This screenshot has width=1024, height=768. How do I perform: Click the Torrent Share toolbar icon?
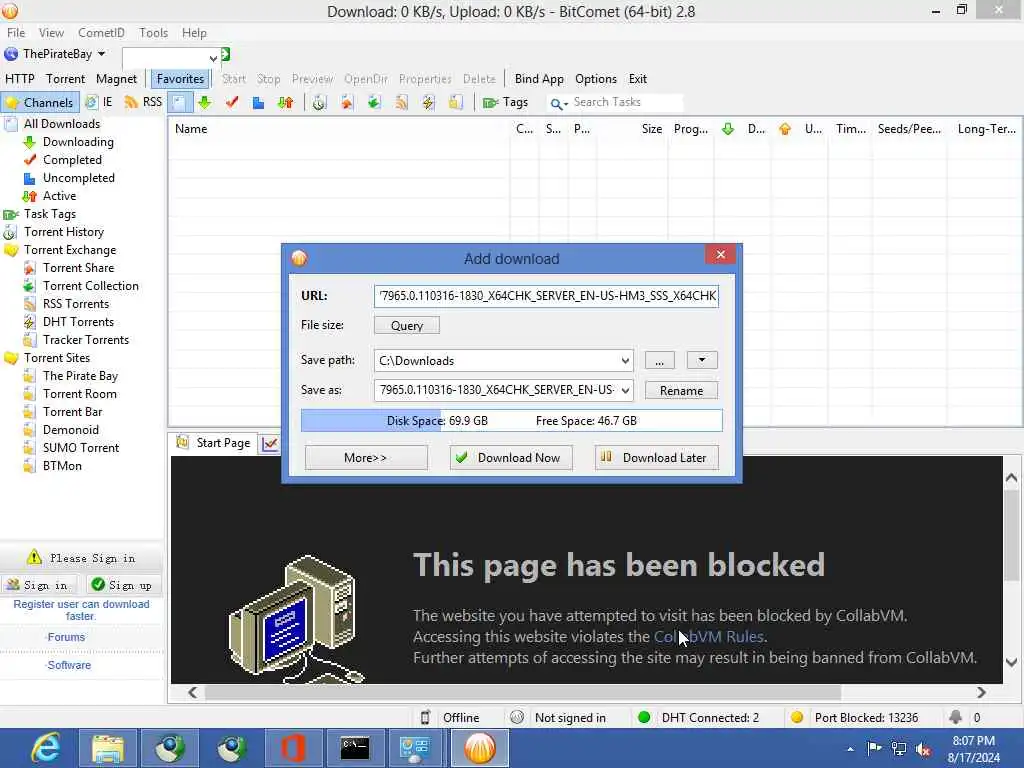(347, 103)
